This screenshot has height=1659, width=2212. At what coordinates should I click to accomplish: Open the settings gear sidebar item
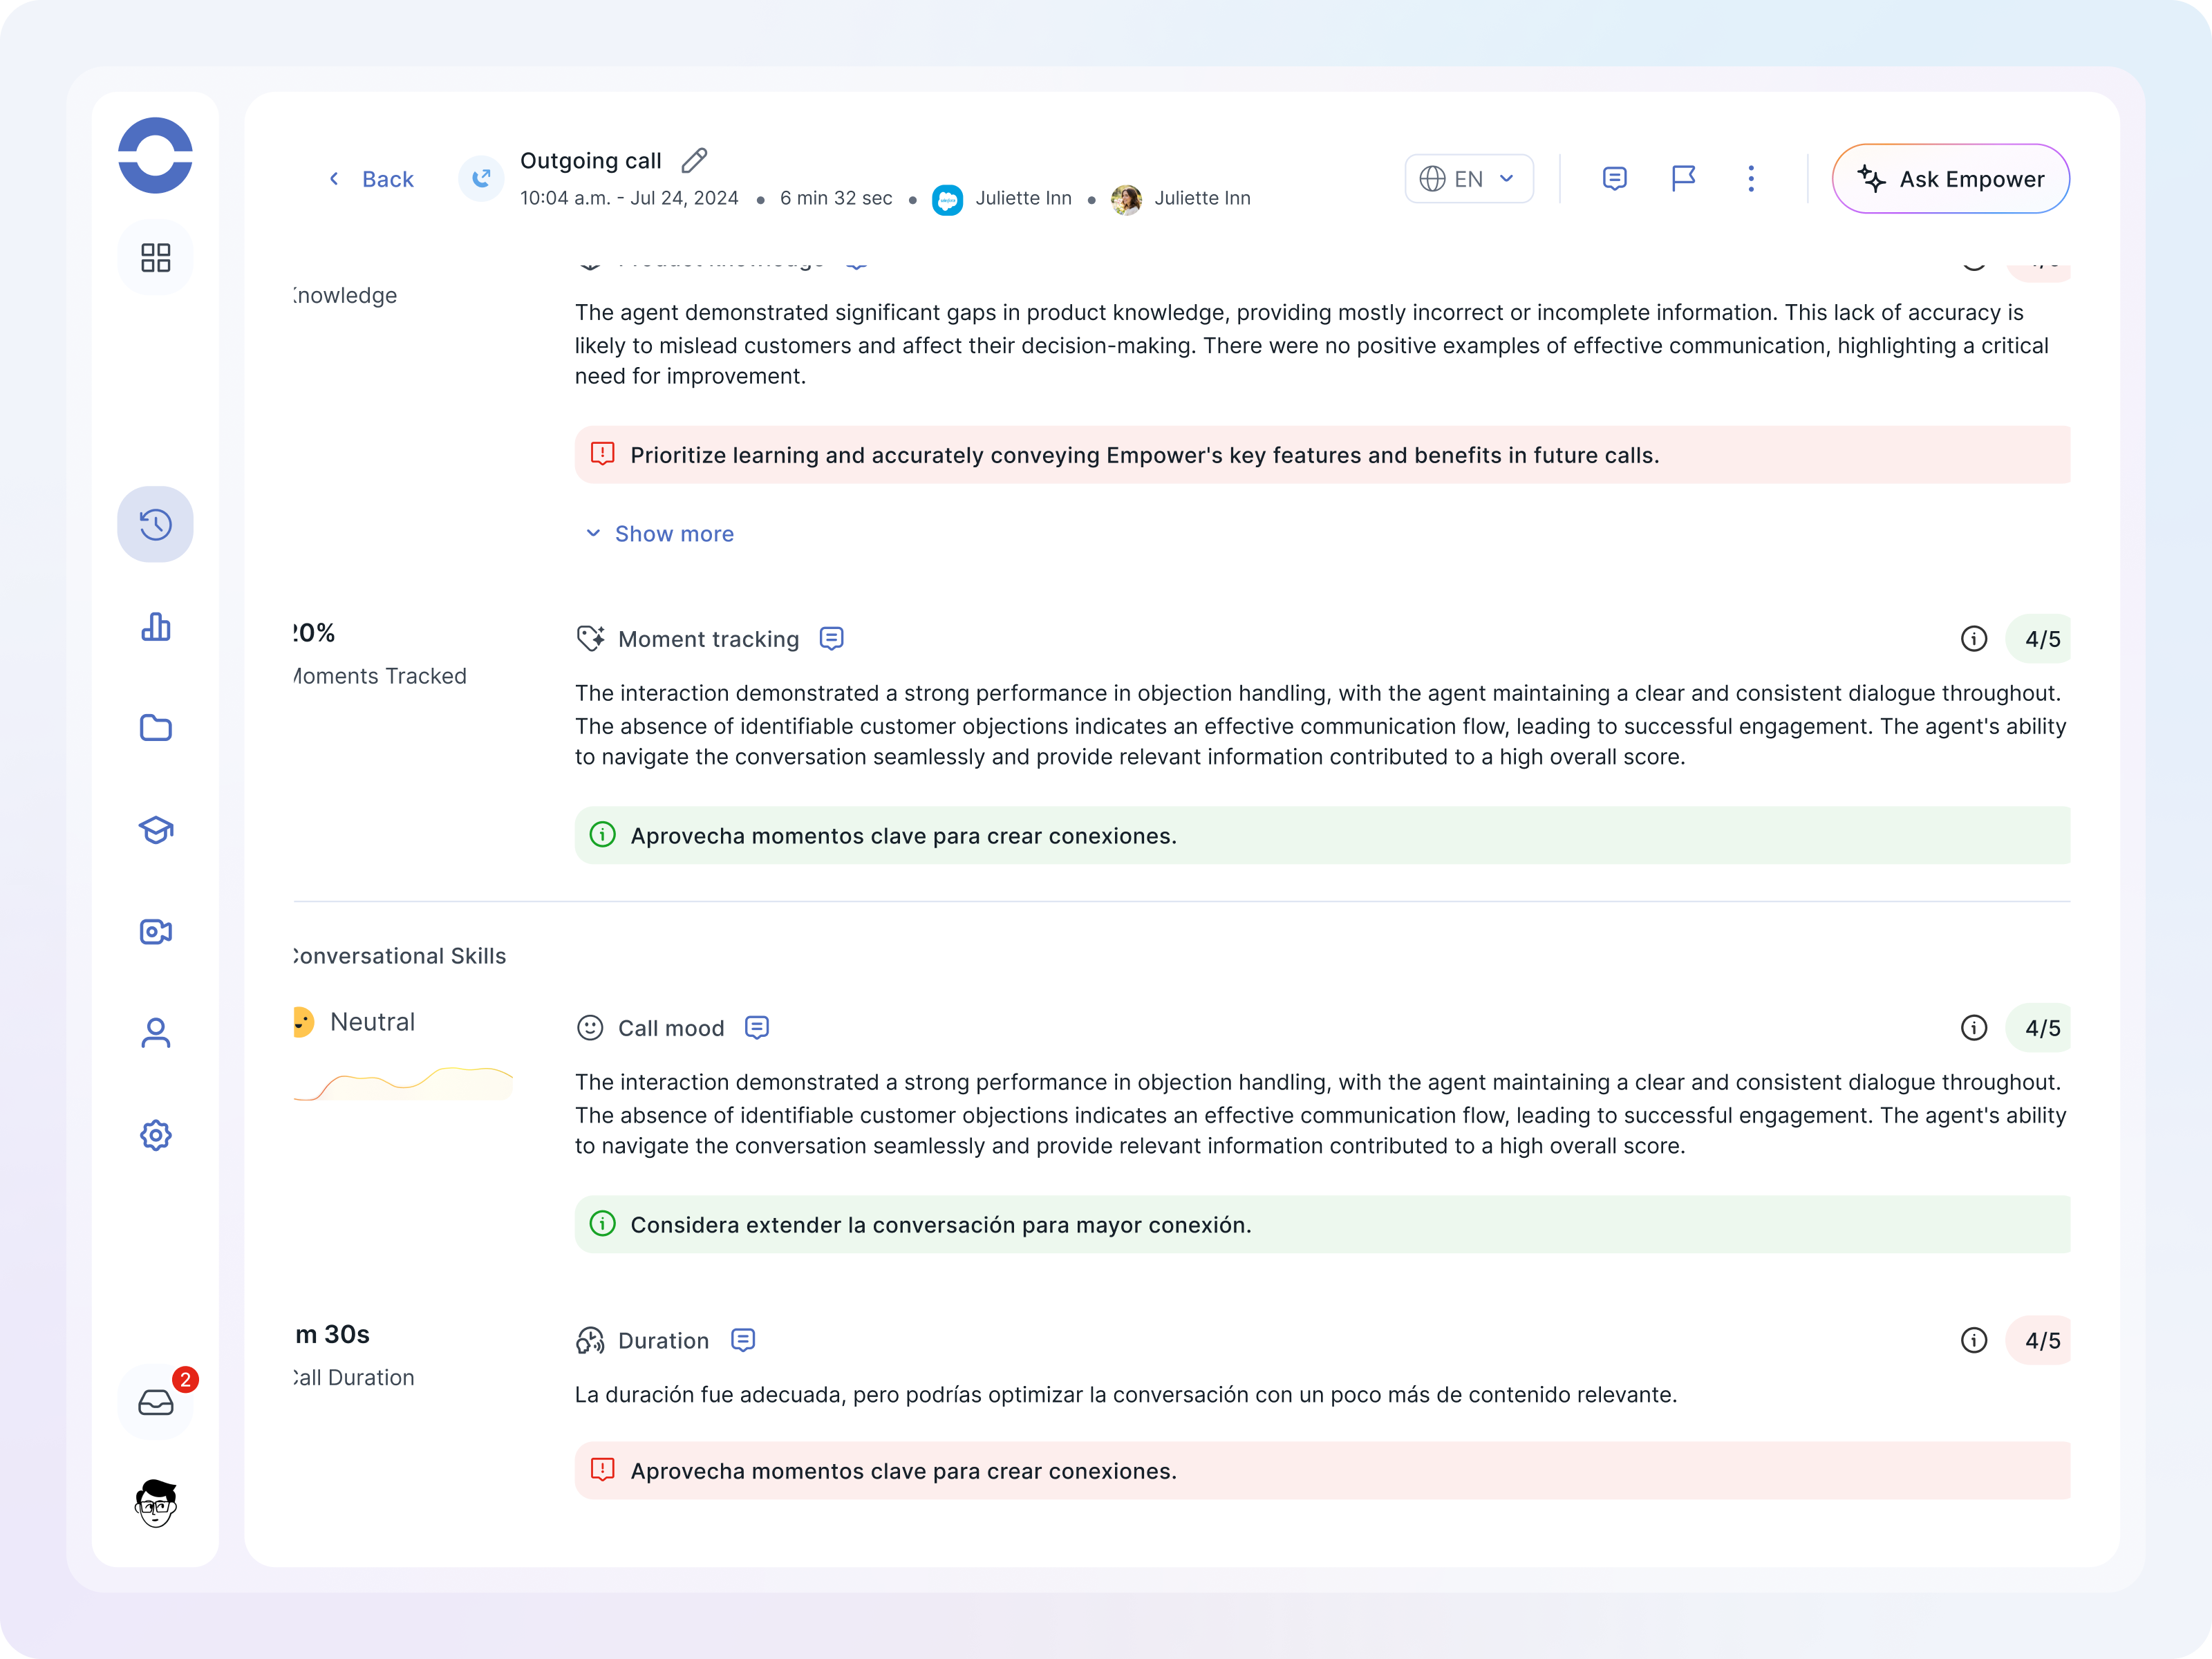(x=155, y=1135)
